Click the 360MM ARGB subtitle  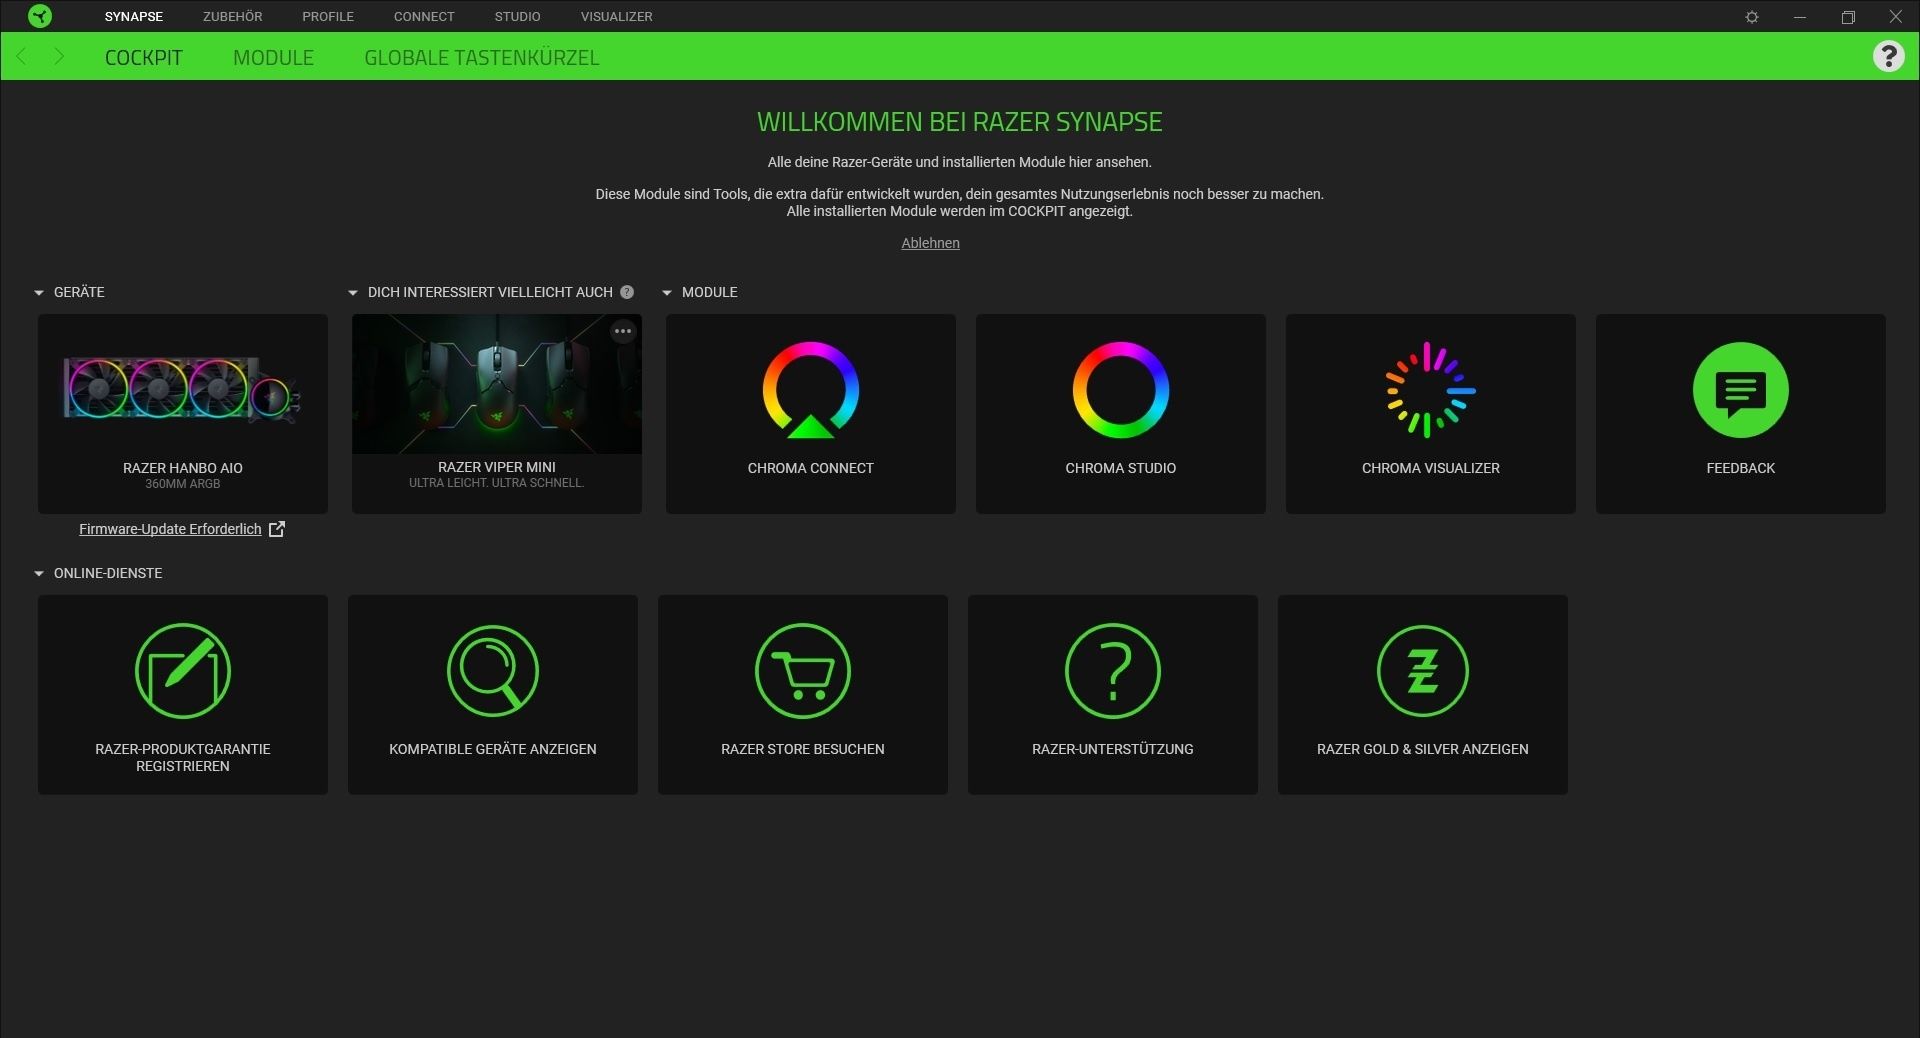click(x=183, y=484)
